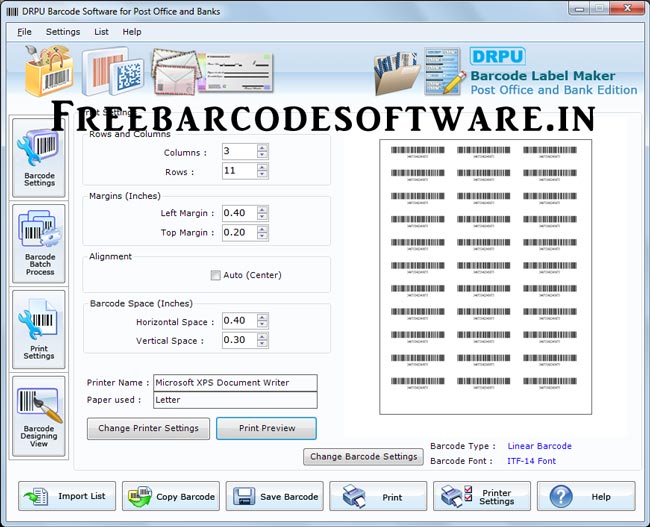650x527 pixels.
Task: Click the Horizontal Space input field
Action: point(240,321)
